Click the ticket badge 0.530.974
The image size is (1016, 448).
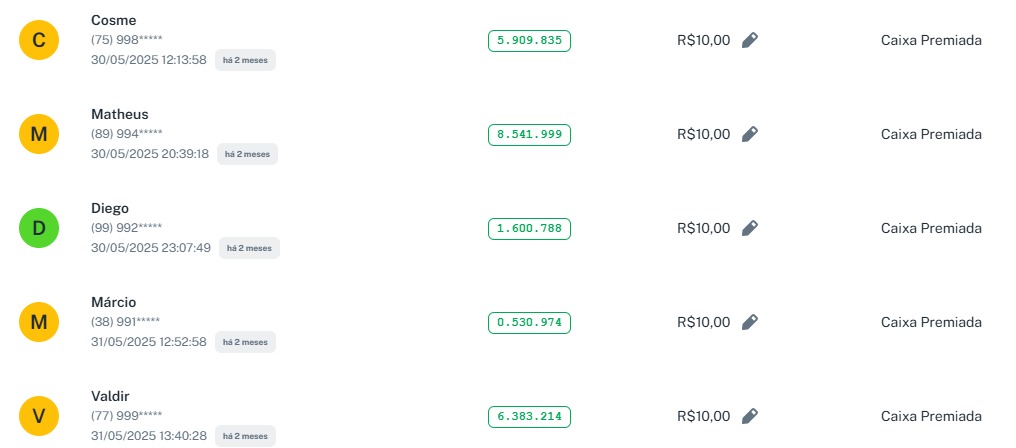(529, 323)
